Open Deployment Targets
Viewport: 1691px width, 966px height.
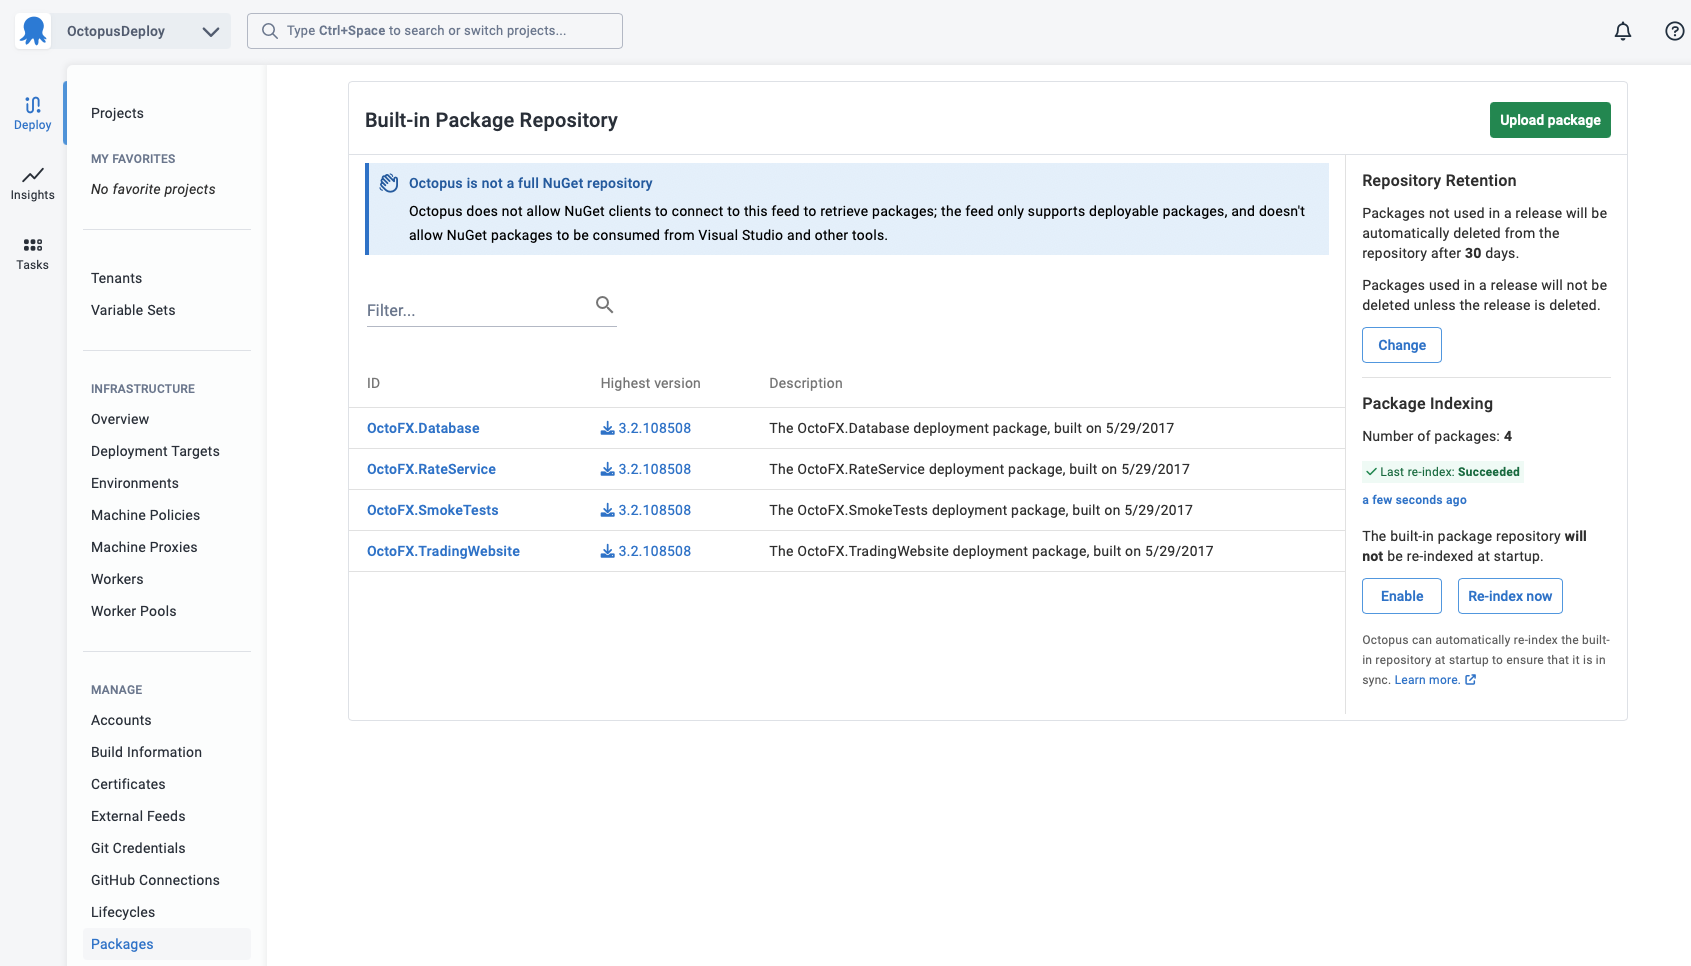pyautogui.click(x=155, y=451)
